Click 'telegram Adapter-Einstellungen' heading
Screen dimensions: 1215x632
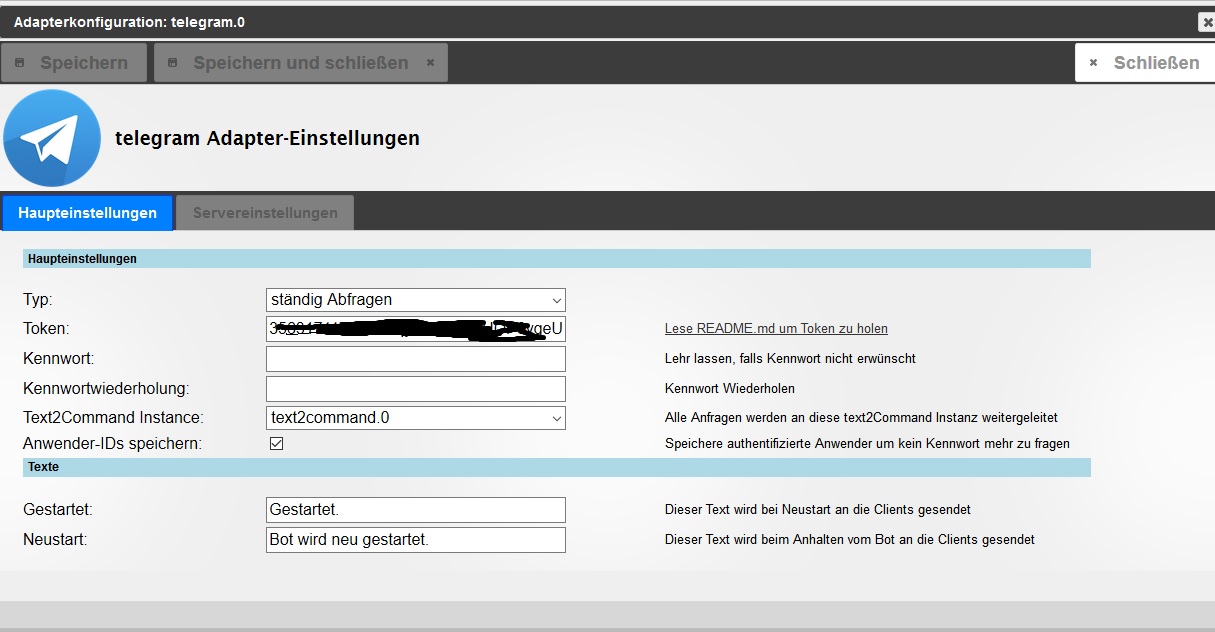(x=267, y=138)
